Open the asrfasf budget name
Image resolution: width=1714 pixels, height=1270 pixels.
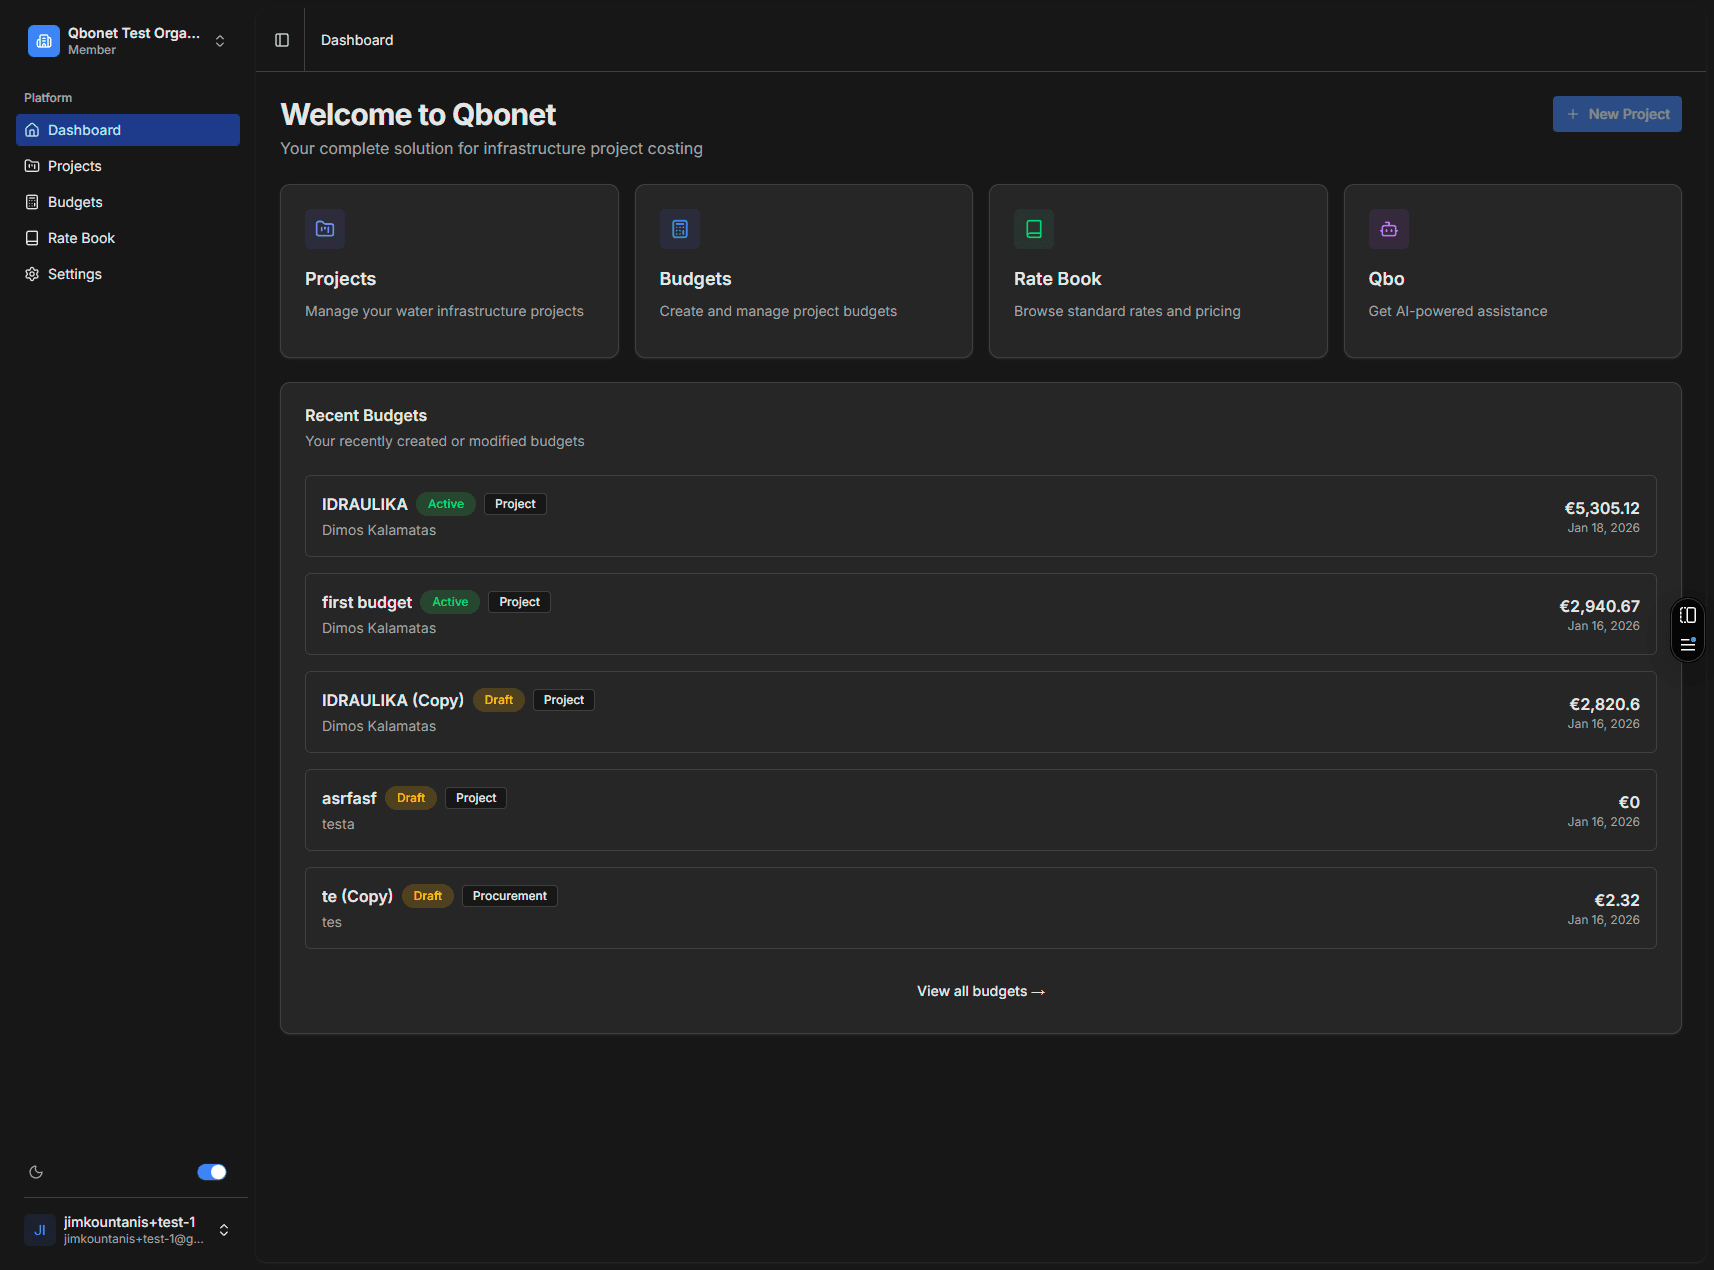coord(349,798)
